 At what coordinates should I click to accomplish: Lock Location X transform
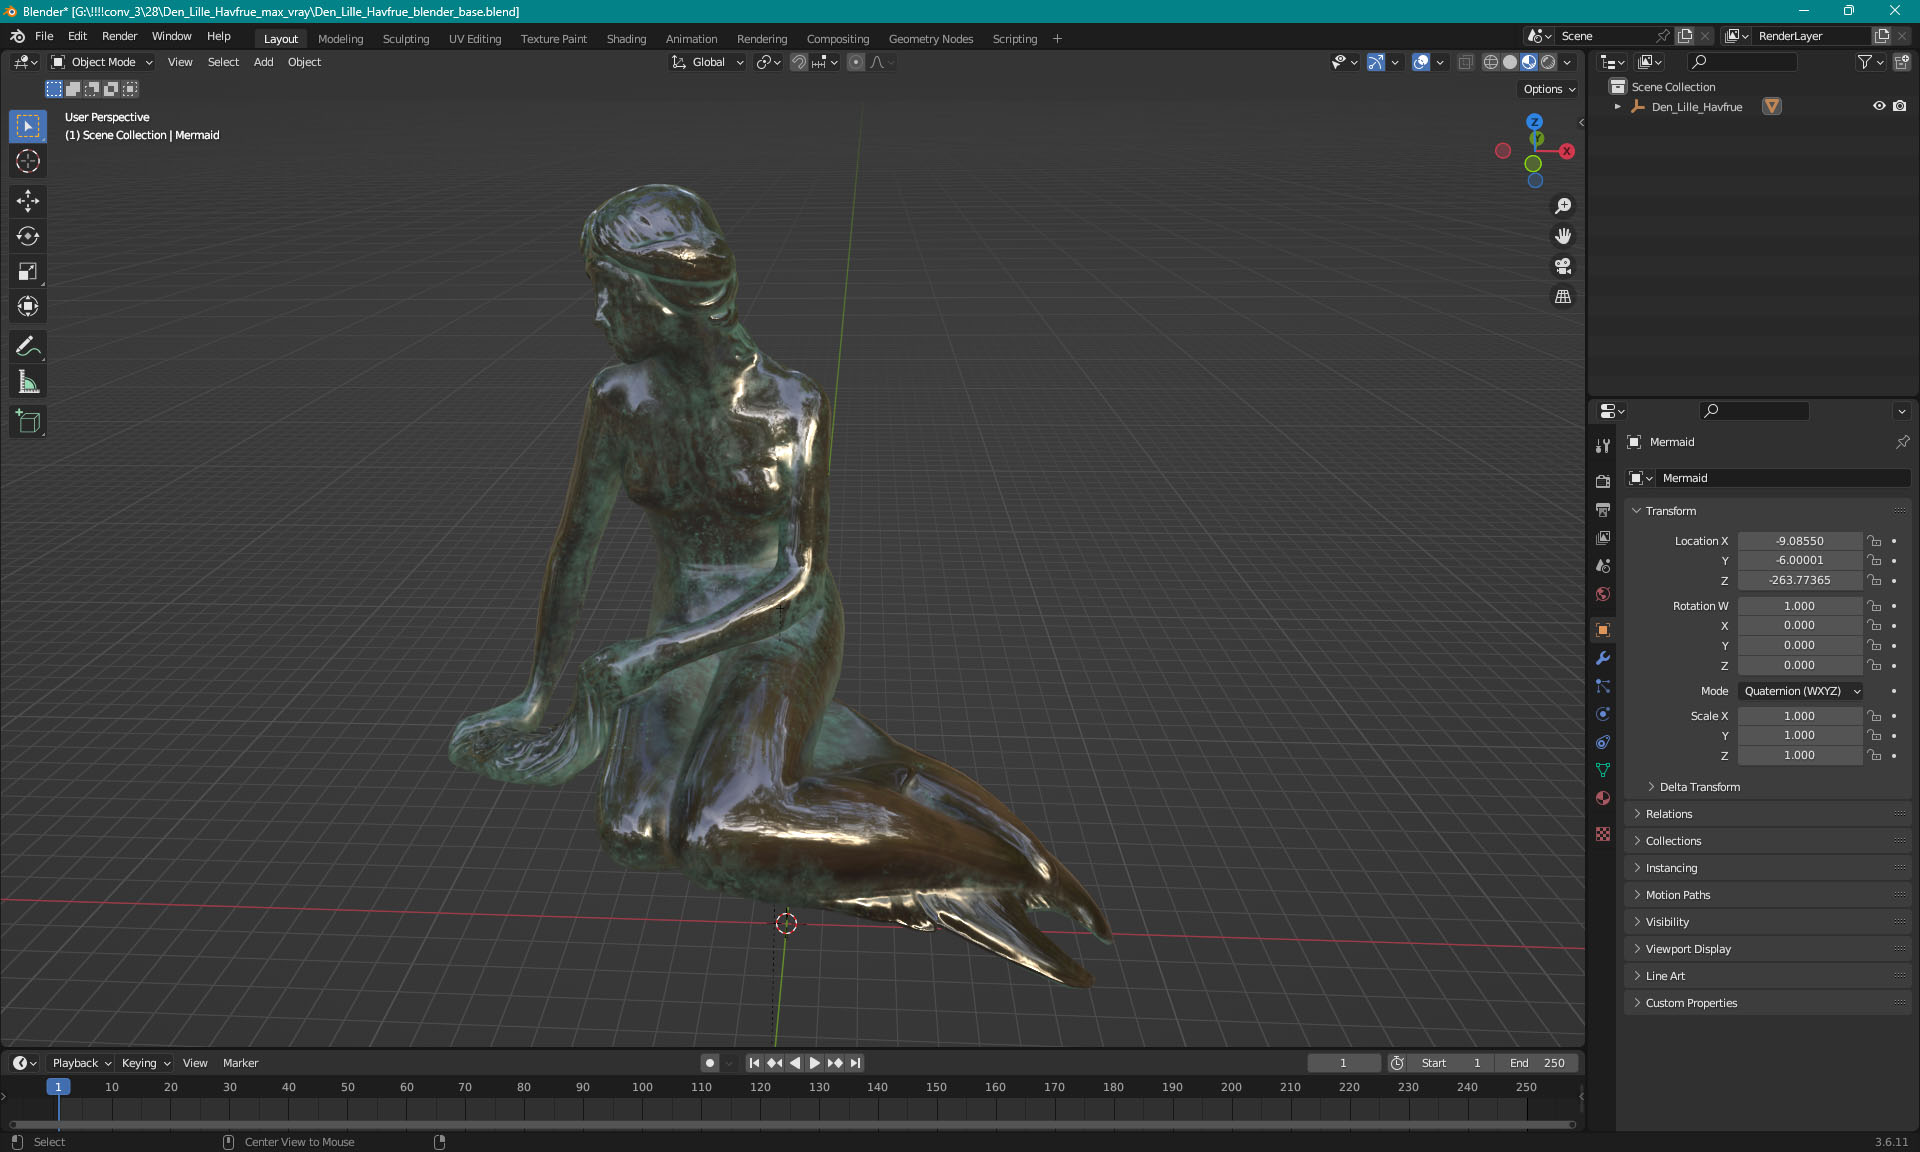[1874, 541]
